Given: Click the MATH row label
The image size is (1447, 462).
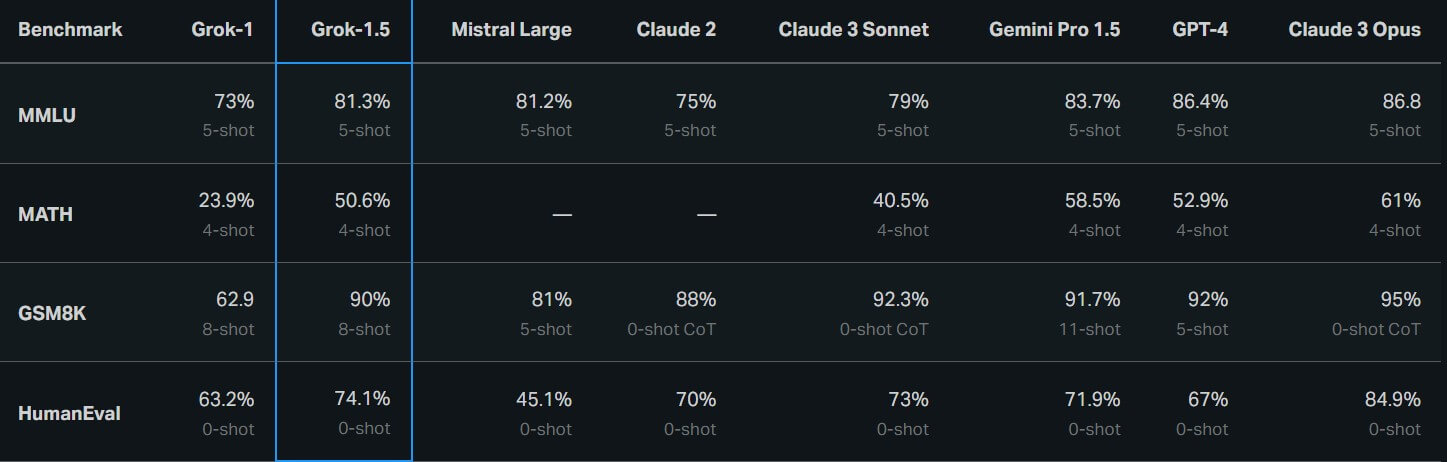Looking at the screenshot, I should (x=45, y=214).
